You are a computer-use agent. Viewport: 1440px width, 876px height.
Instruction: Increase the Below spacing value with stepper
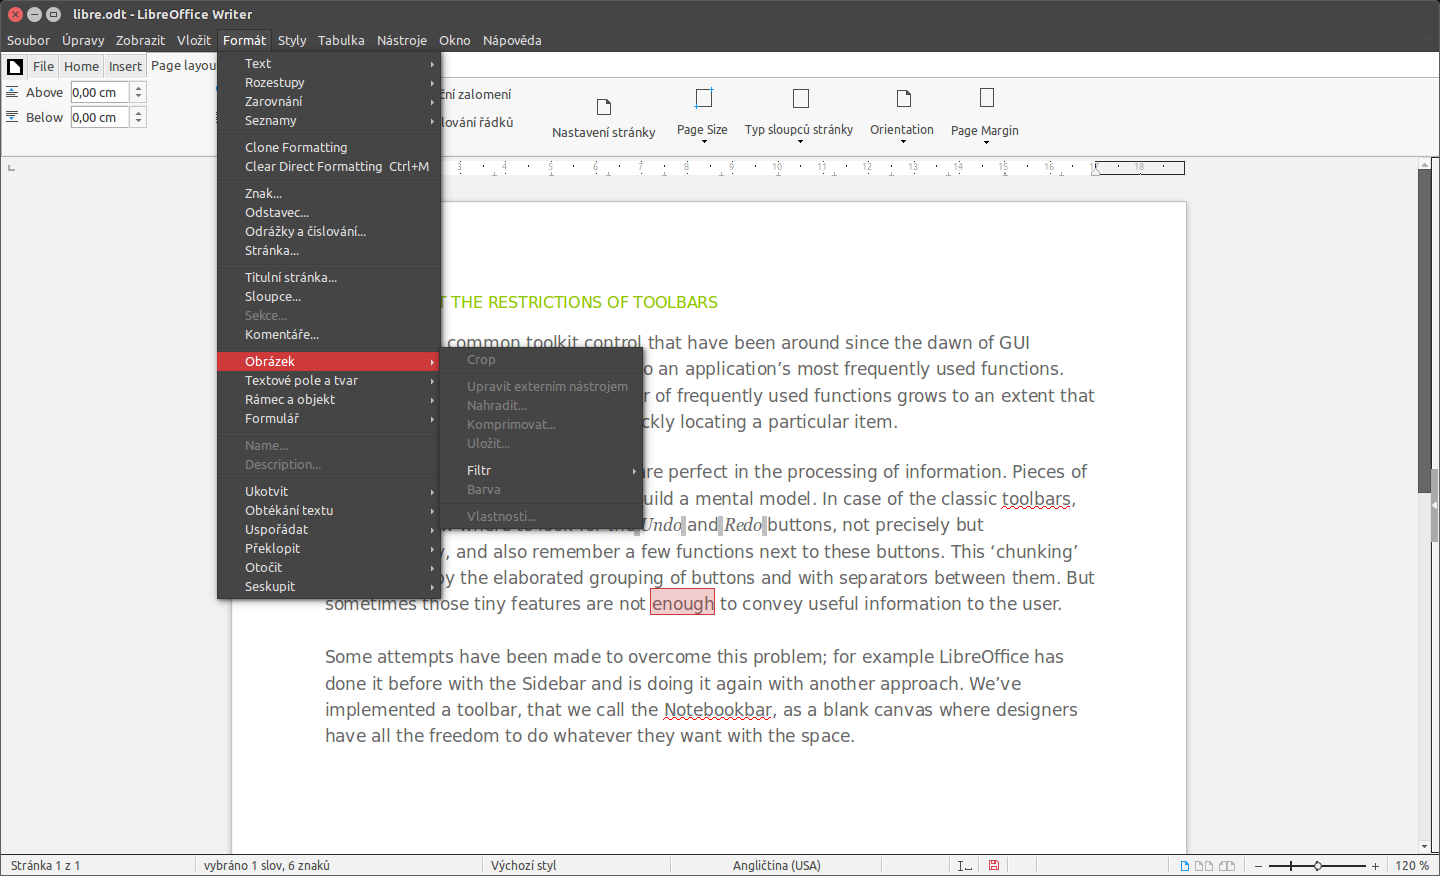pyautogui.click(x=139, y=113)
